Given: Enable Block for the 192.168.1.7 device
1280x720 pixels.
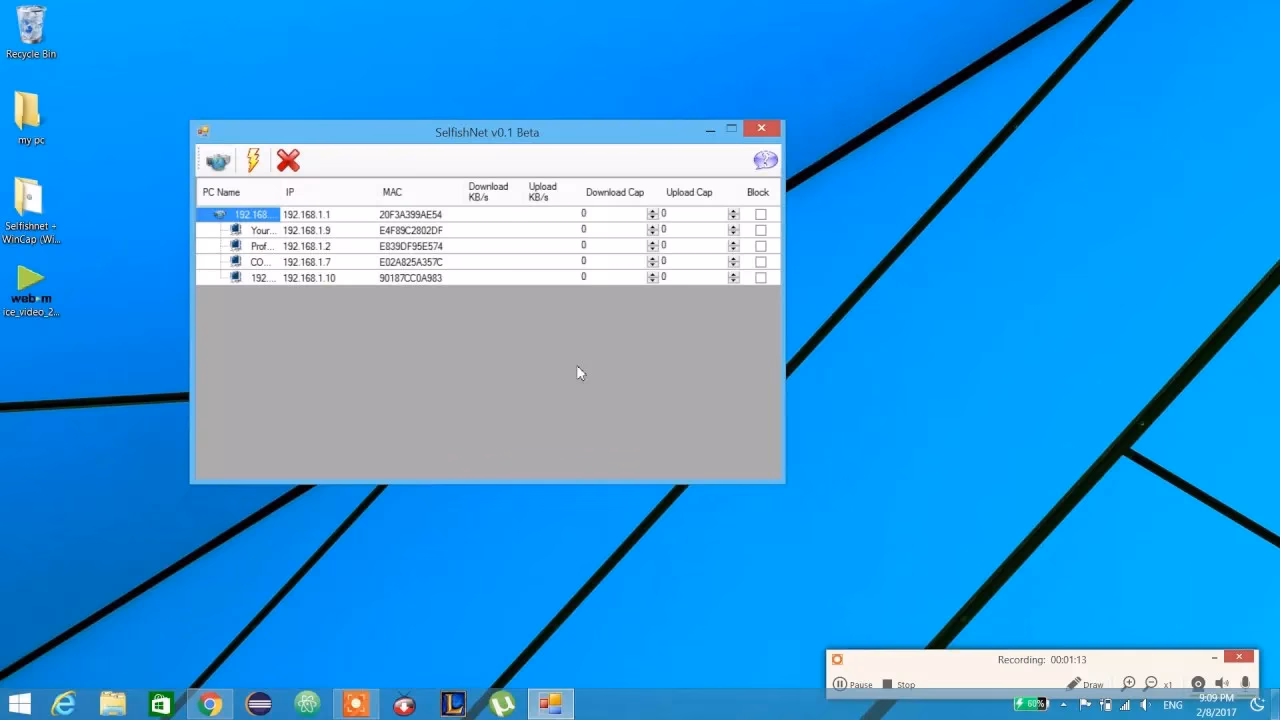Looking at the screenshot, I should click(761, 262).
